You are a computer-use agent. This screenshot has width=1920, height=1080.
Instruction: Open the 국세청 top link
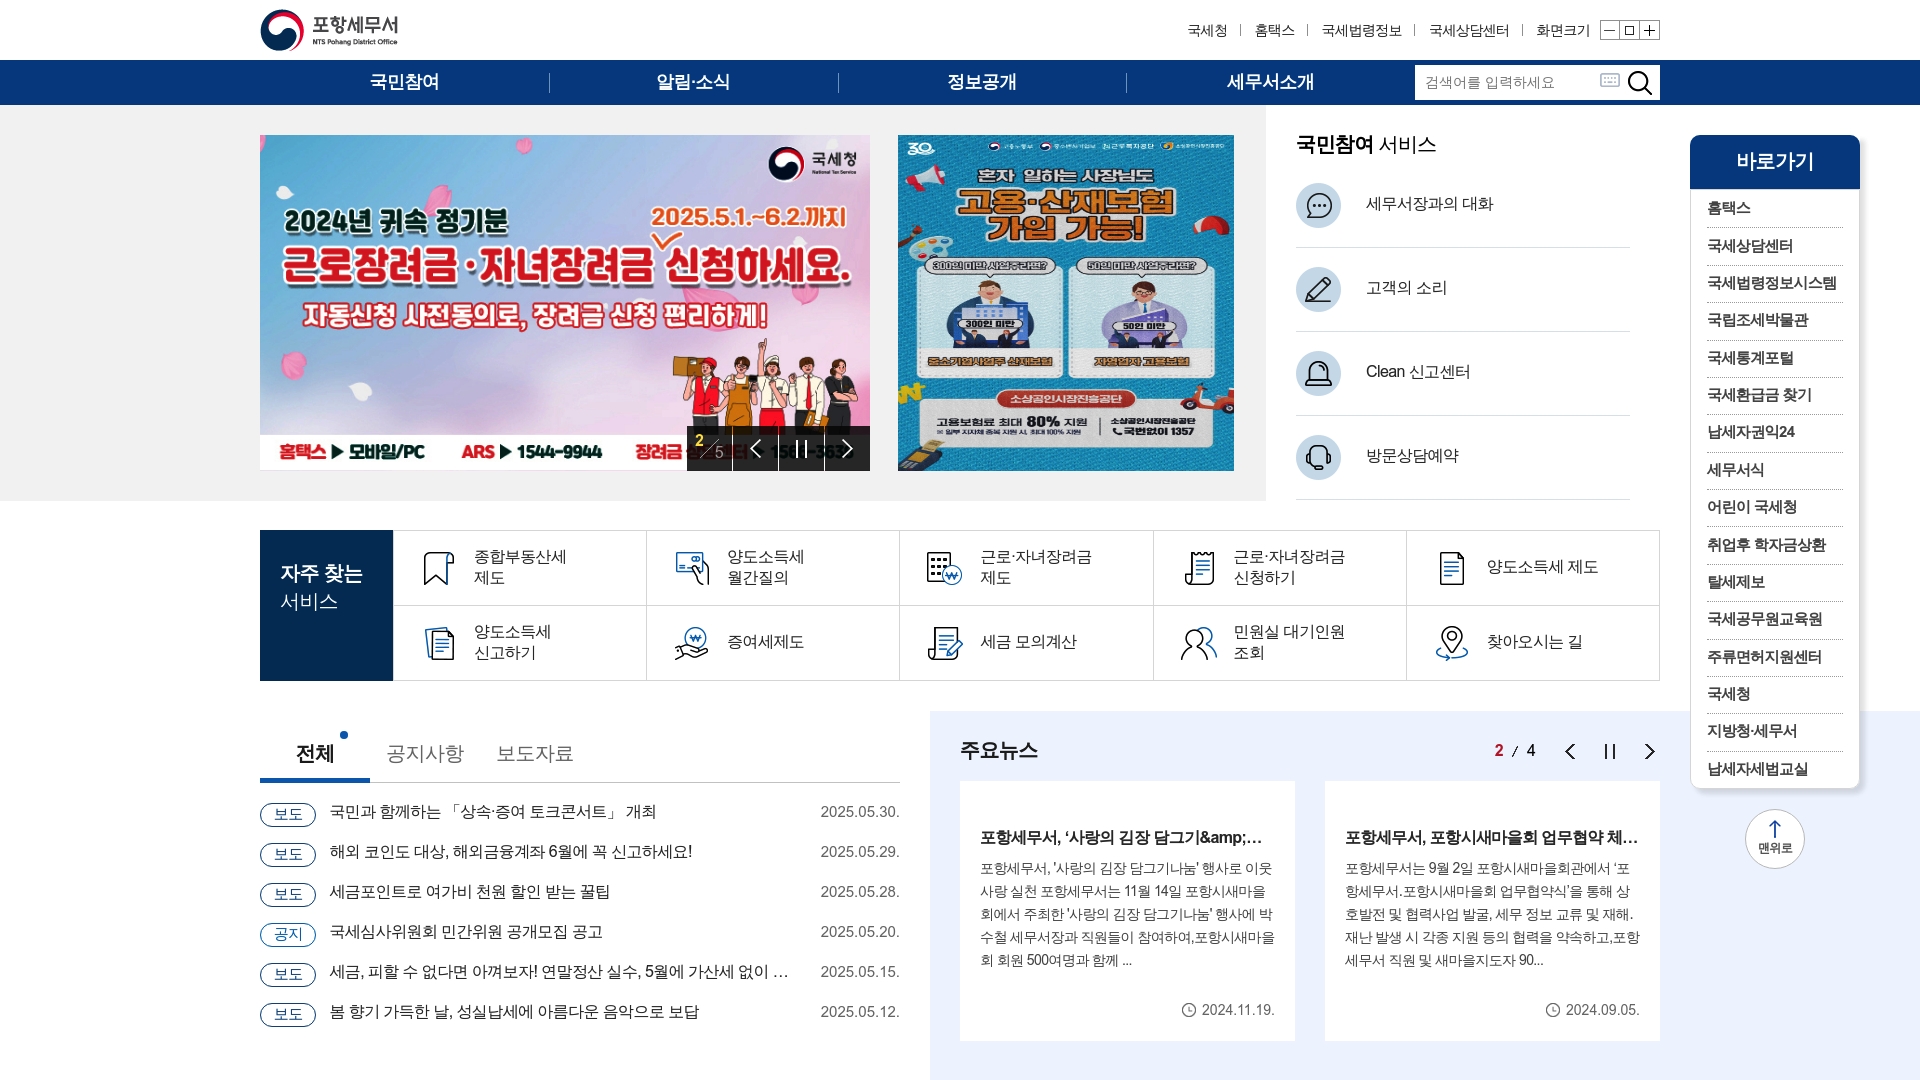click(1207, 31)
